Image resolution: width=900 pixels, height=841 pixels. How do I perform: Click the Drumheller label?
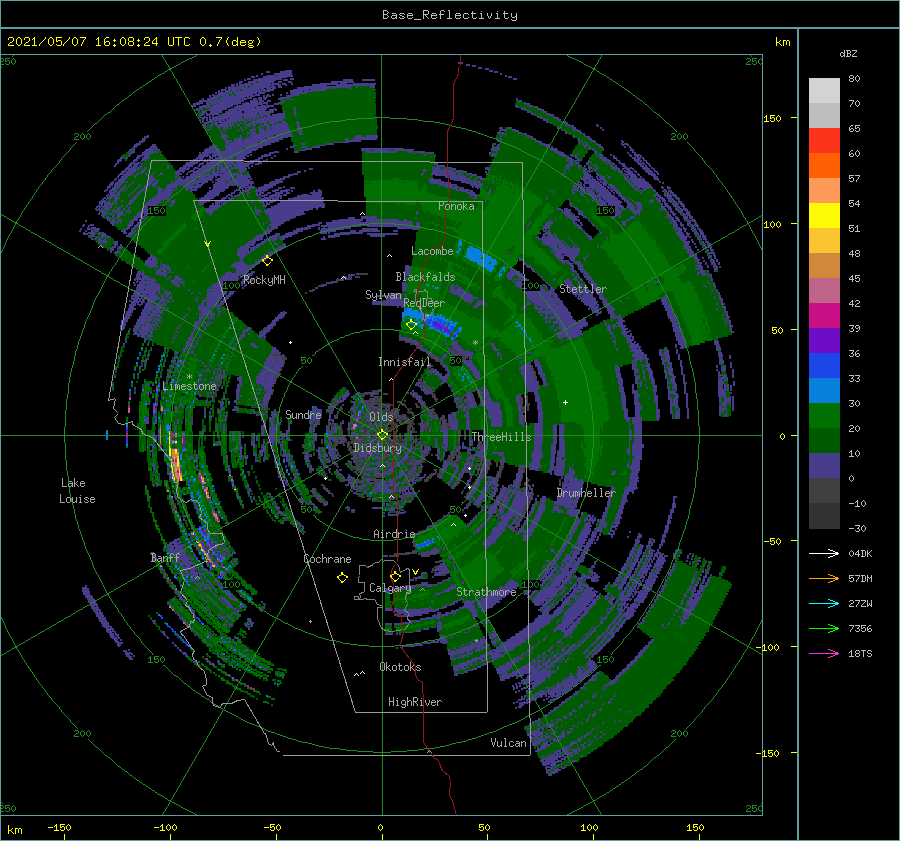(x=586, y=493)
